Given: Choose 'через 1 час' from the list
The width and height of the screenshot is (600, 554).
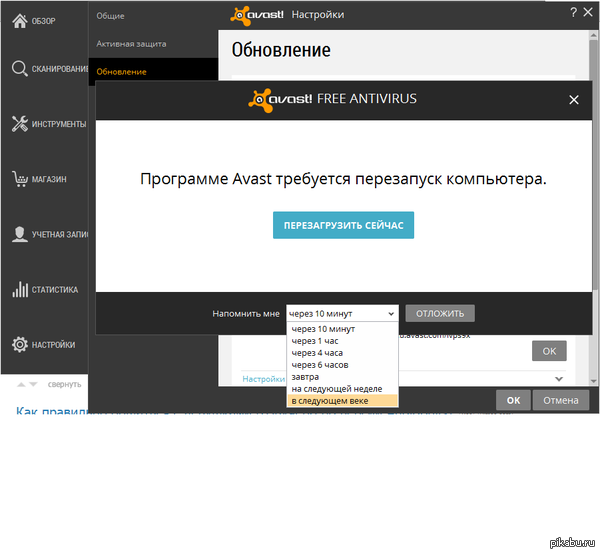Looking at the screenshot, I should pyautogui.click(x=315, y=340).
